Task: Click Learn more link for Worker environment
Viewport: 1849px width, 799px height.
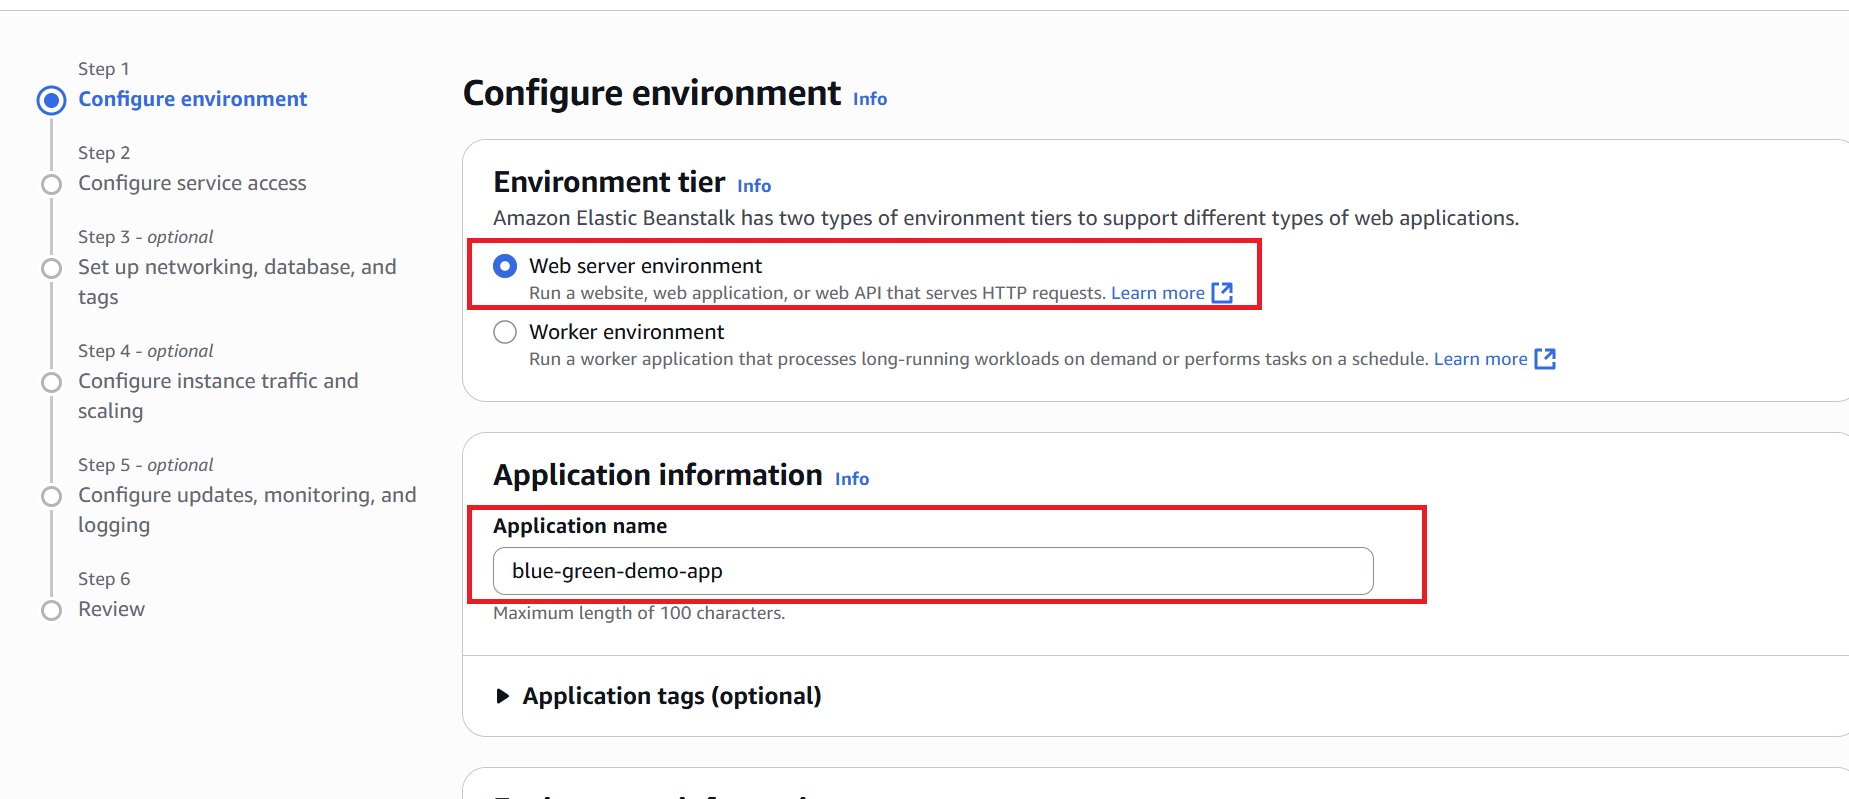Action: pos(1480,359)
